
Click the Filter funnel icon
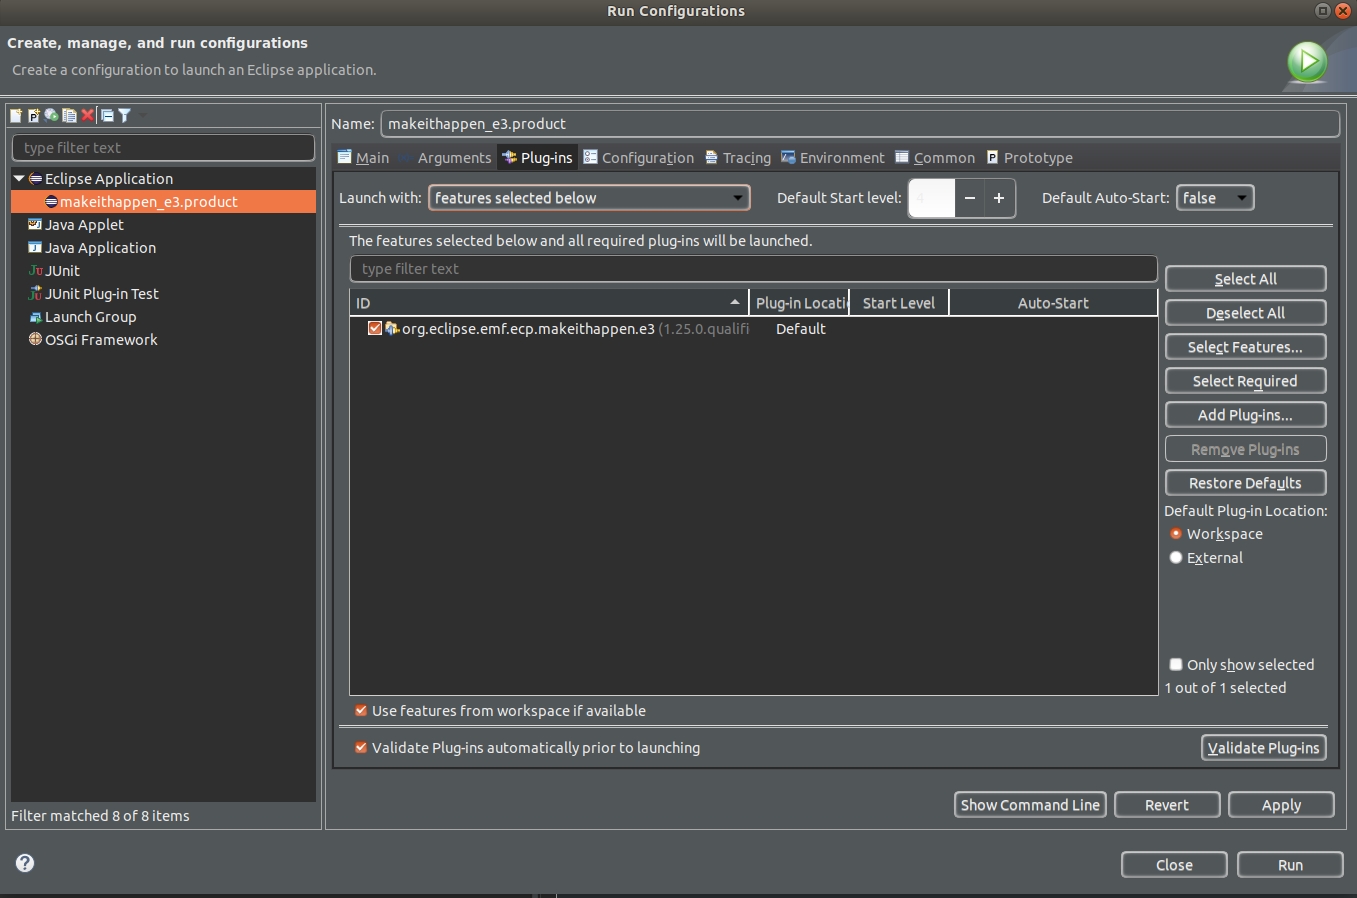point(124,115)
